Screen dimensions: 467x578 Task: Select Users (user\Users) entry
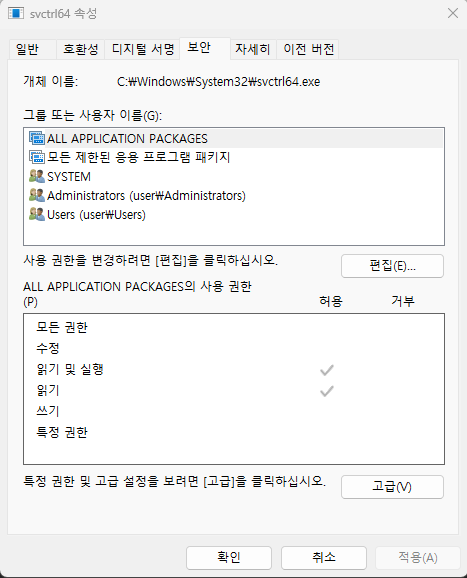click(x=234, y=215)
